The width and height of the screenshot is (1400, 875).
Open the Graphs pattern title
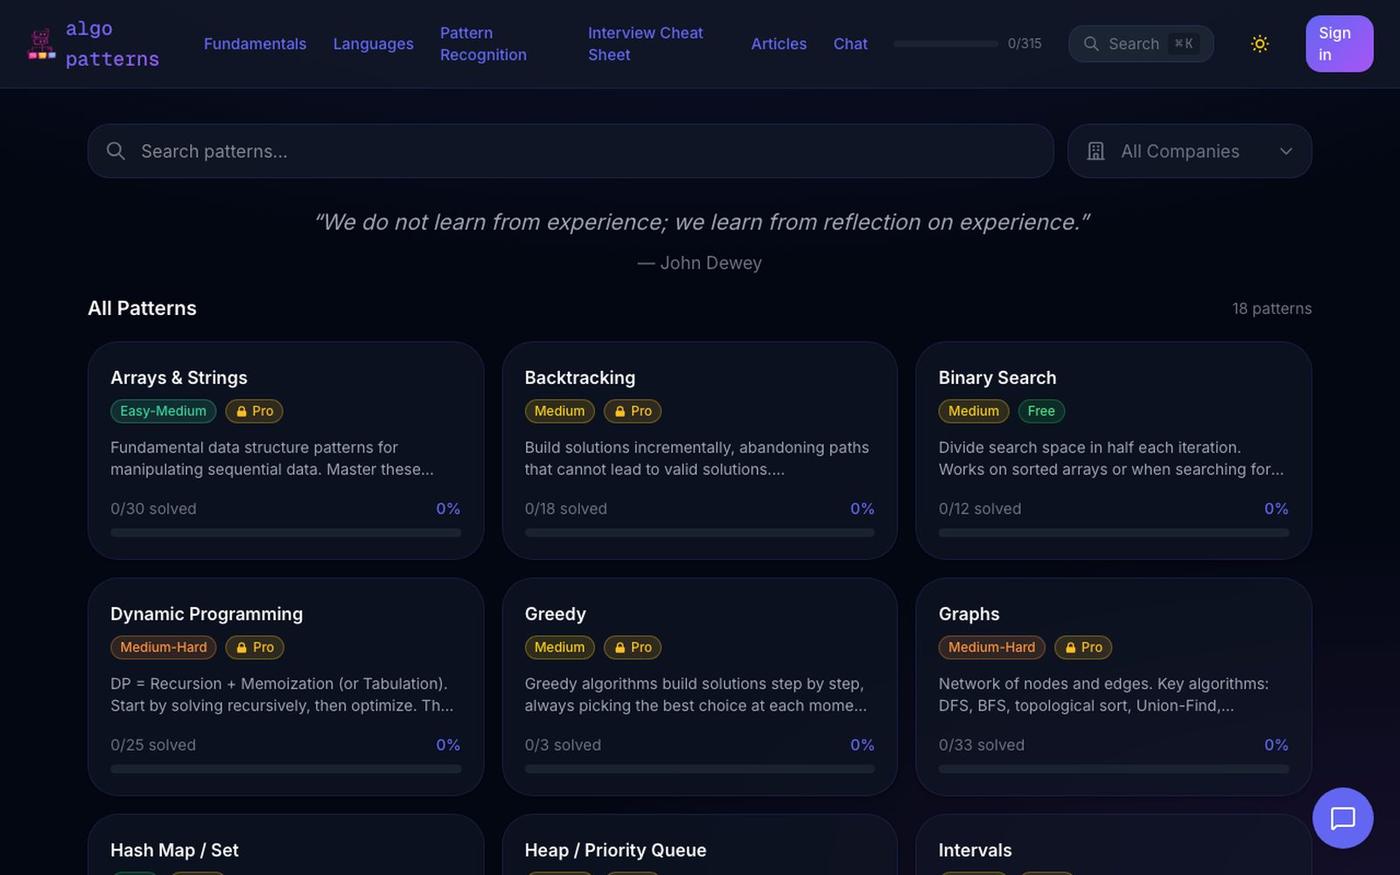[x=969, y=614]
